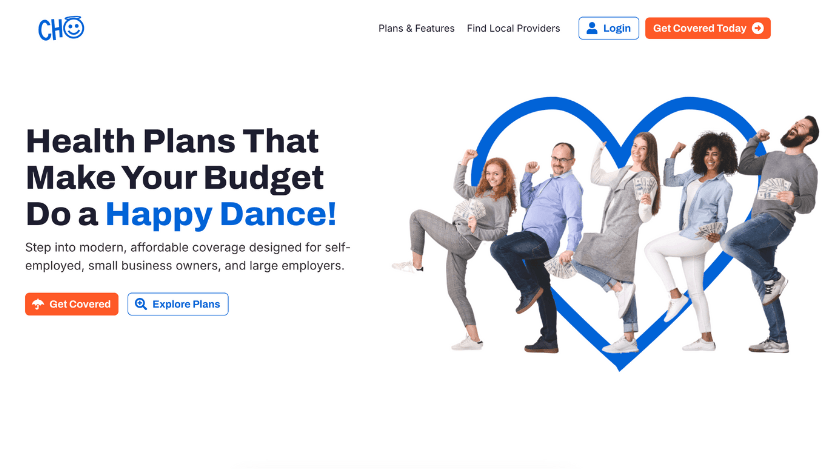Click the blue Happy Dance! headline text
The width and height of the screenshot is (840, 473).
(x=221, y=214)
